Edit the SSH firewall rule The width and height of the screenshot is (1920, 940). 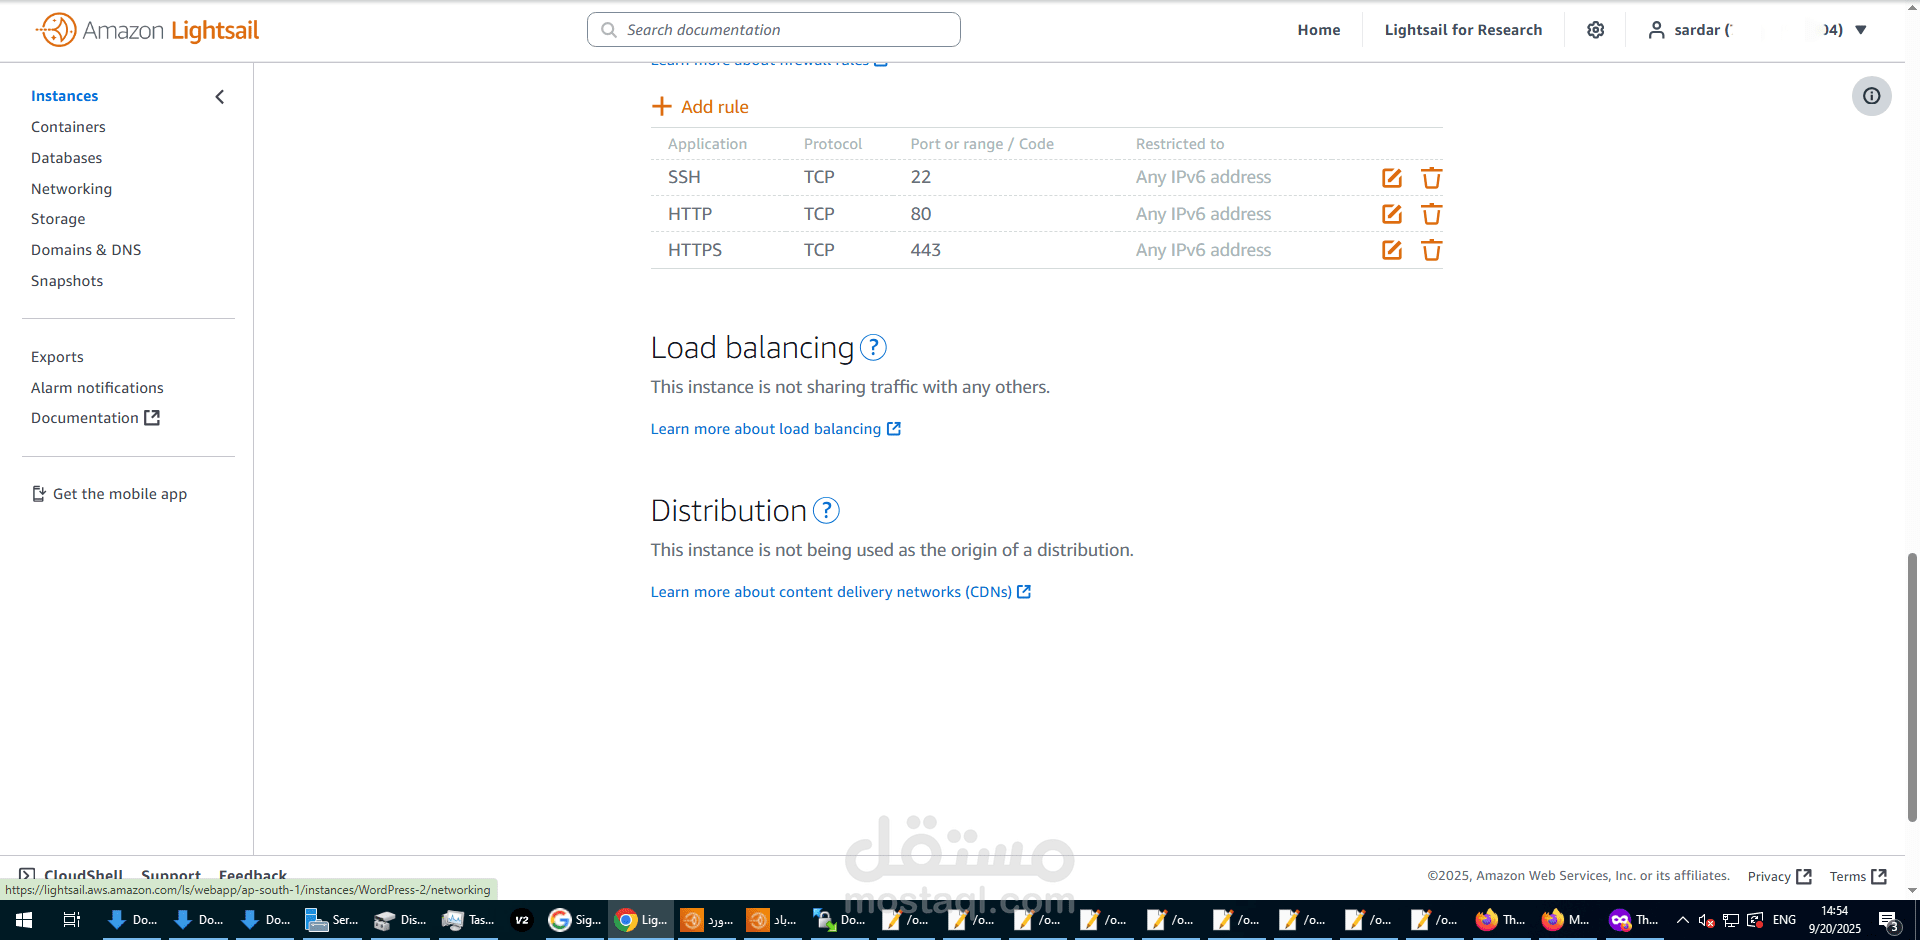[x=1391, y=178]
